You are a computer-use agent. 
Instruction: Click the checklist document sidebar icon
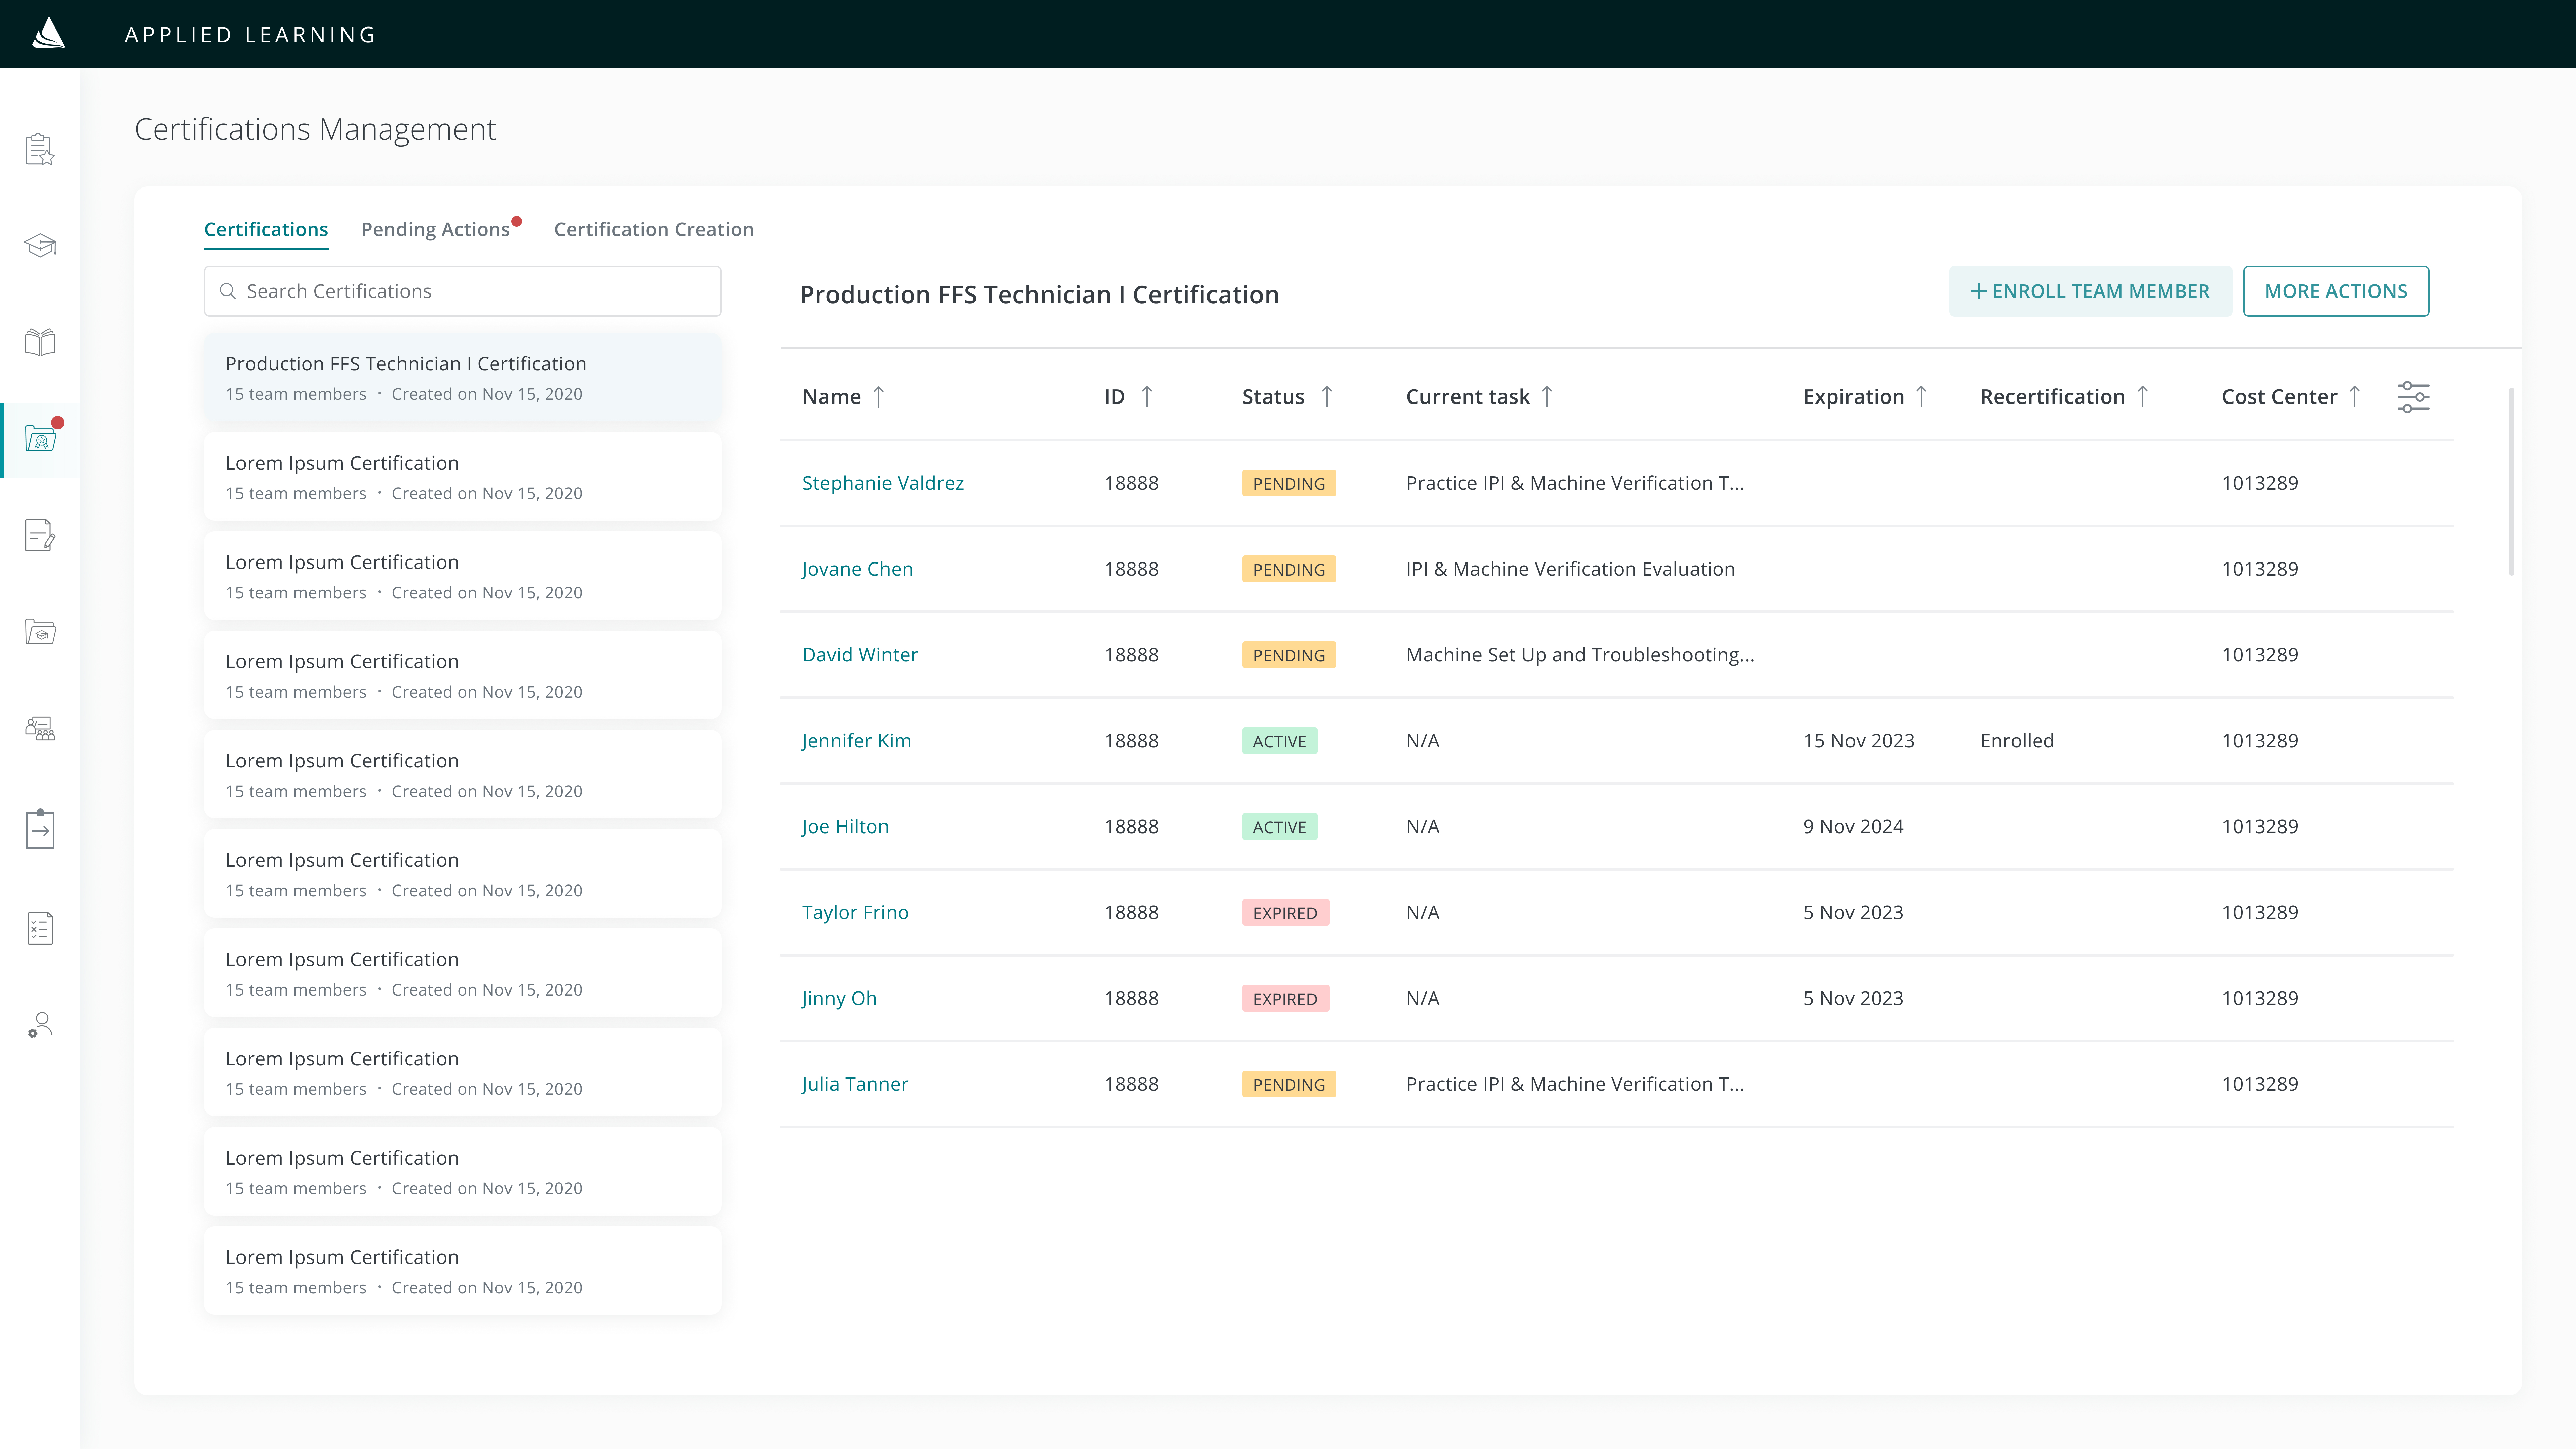(40, 928)
